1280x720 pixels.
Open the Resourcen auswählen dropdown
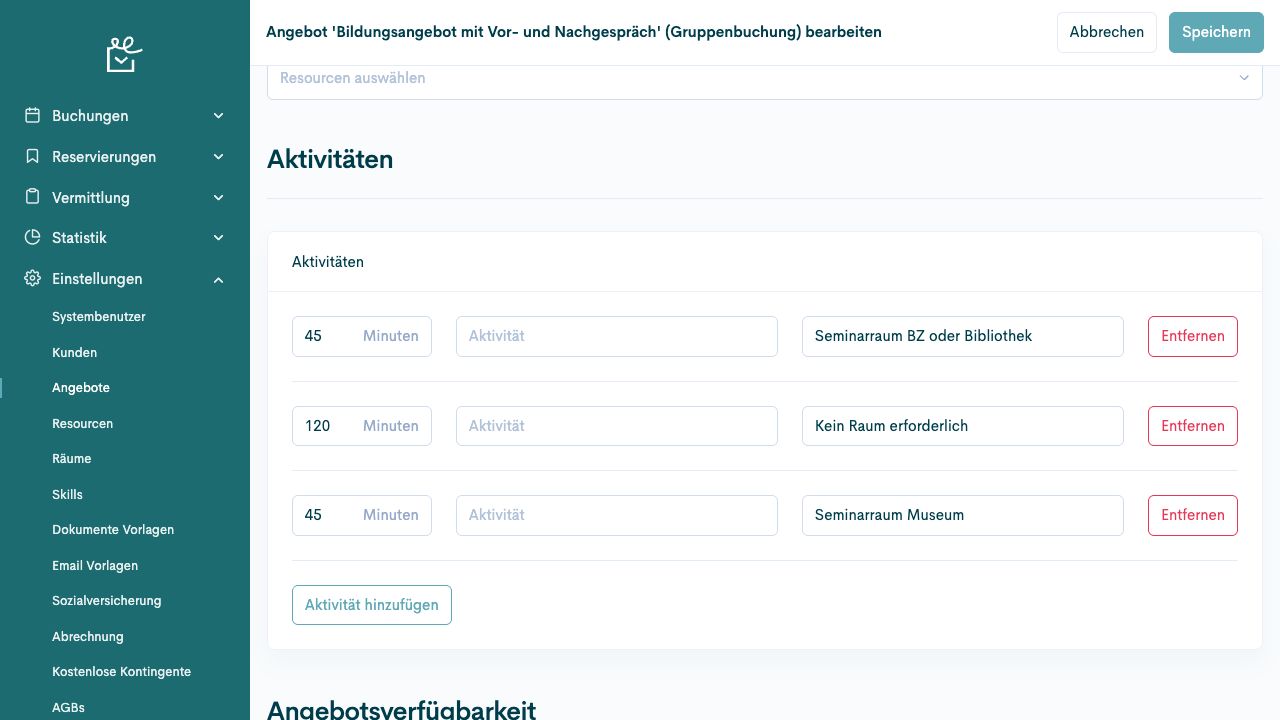coord(765,79)
